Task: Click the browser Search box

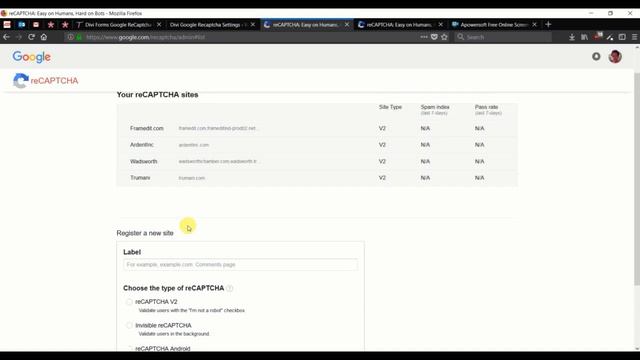Action: 503,37
